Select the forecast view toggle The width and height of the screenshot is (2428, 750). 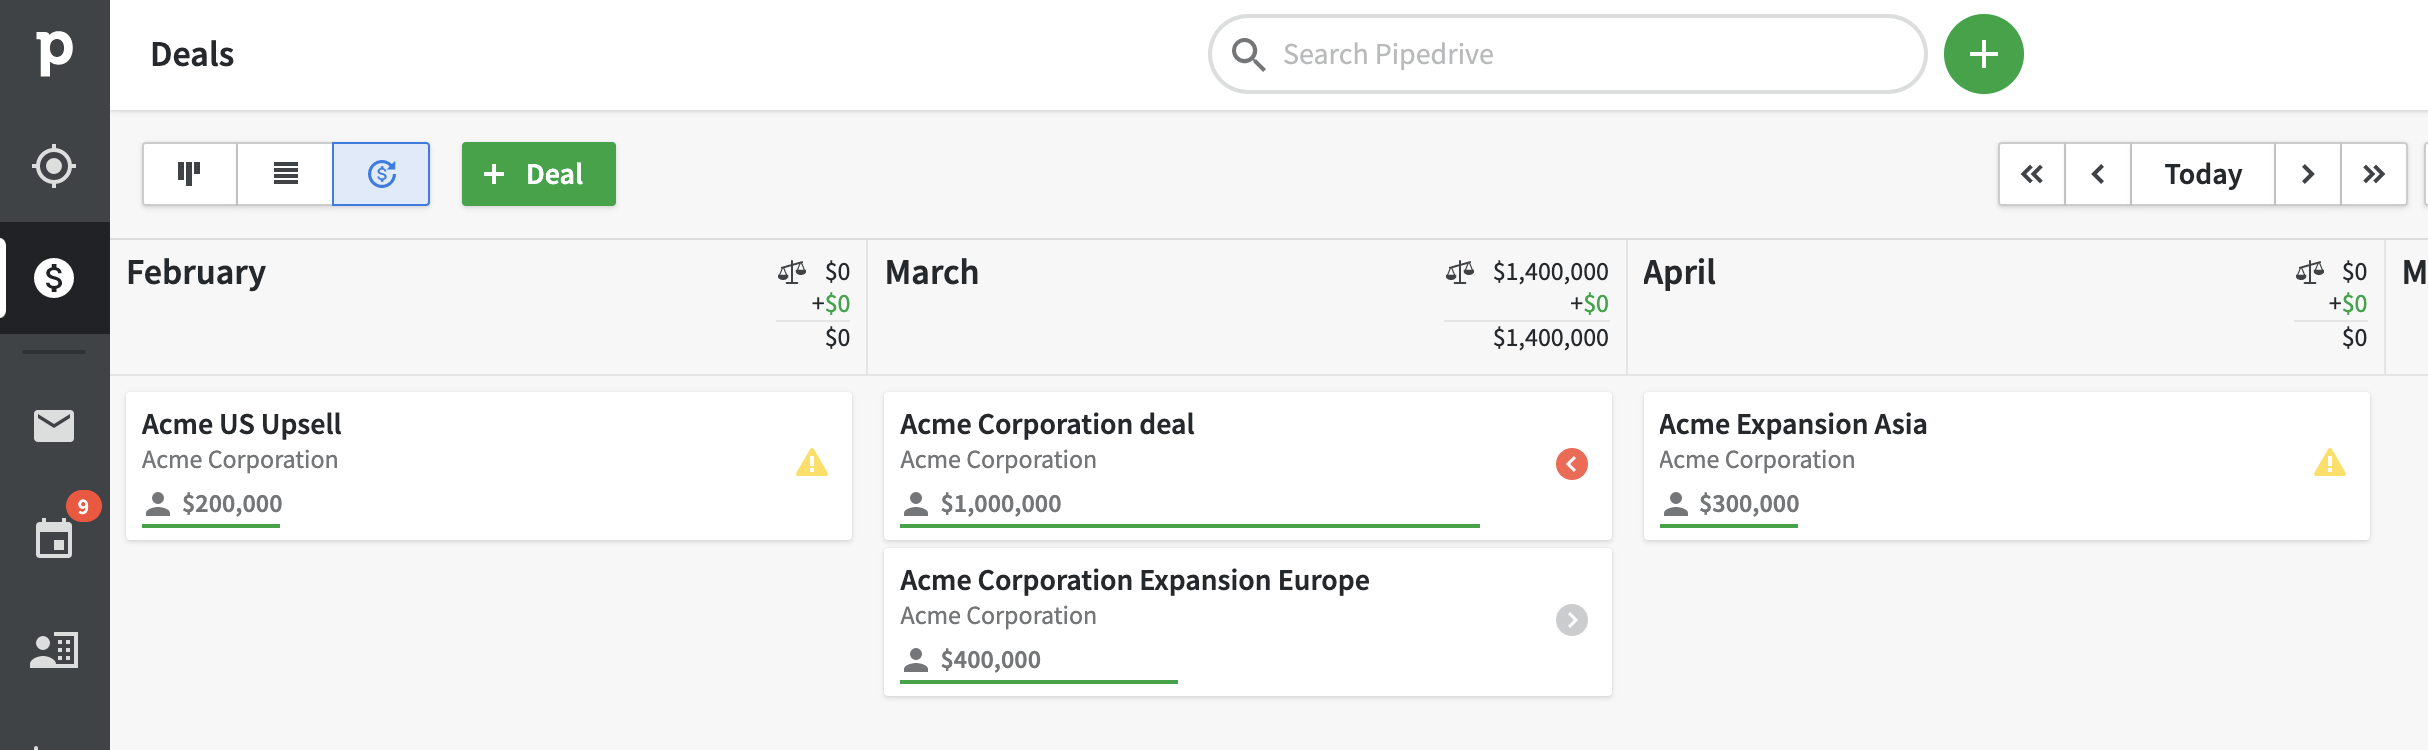point(381,174)
